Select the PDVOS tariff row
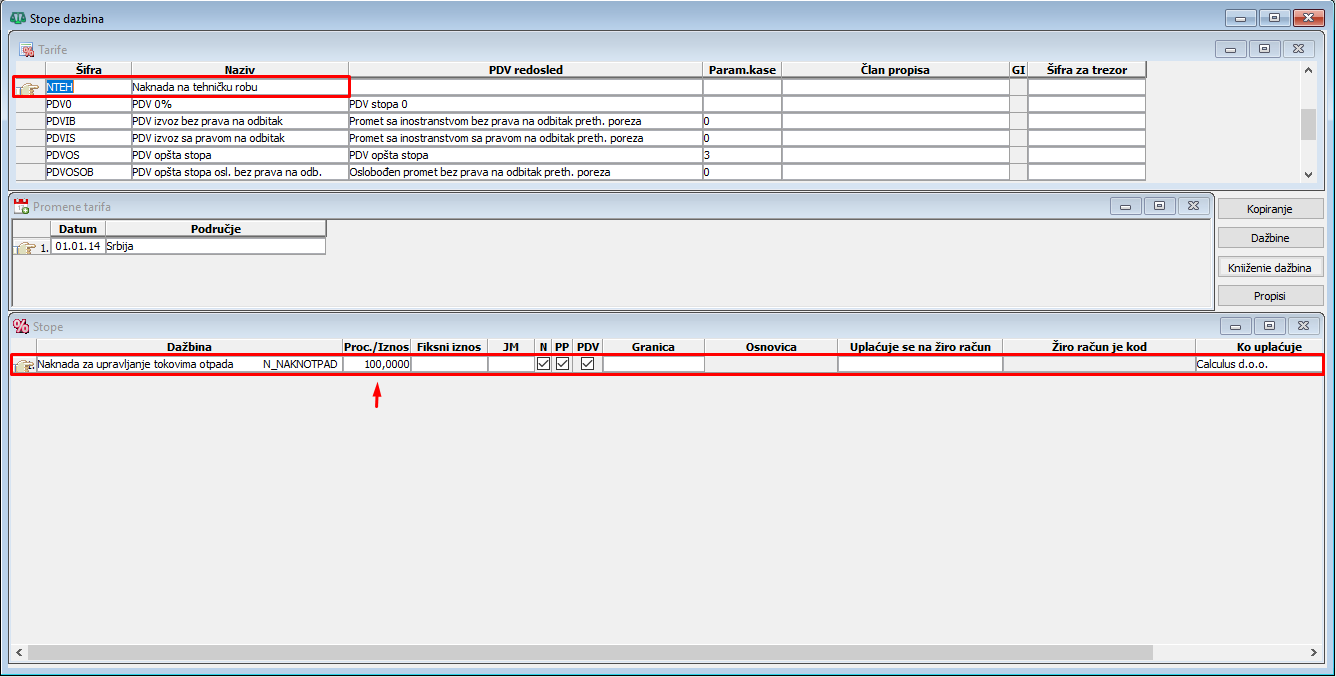 coord(88,156)
